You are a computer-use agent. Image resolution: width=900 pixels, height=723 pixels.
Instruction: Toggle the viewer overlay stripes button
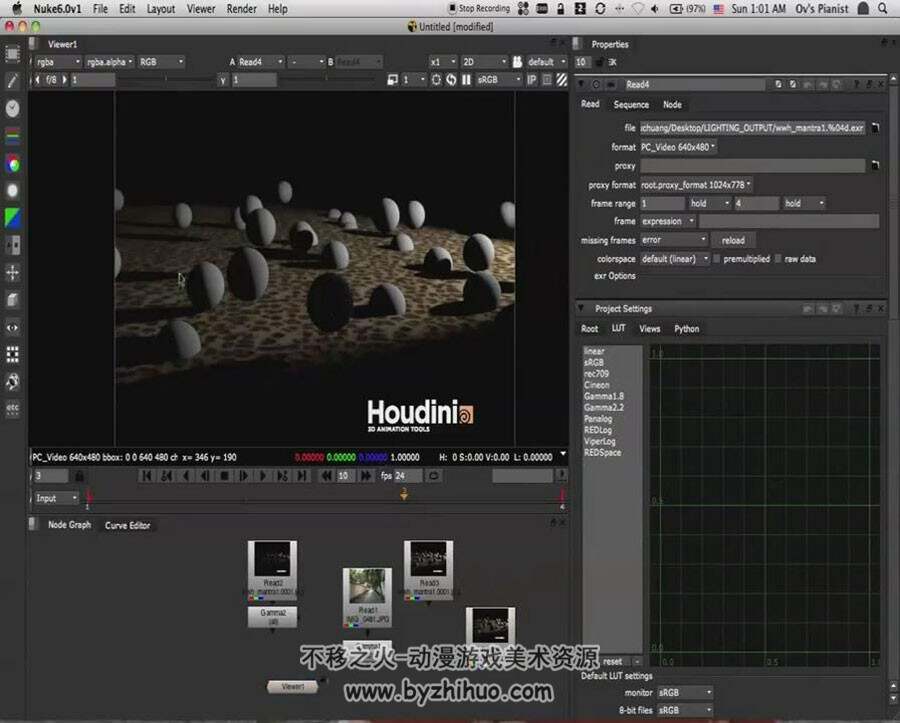pos(561,80)
